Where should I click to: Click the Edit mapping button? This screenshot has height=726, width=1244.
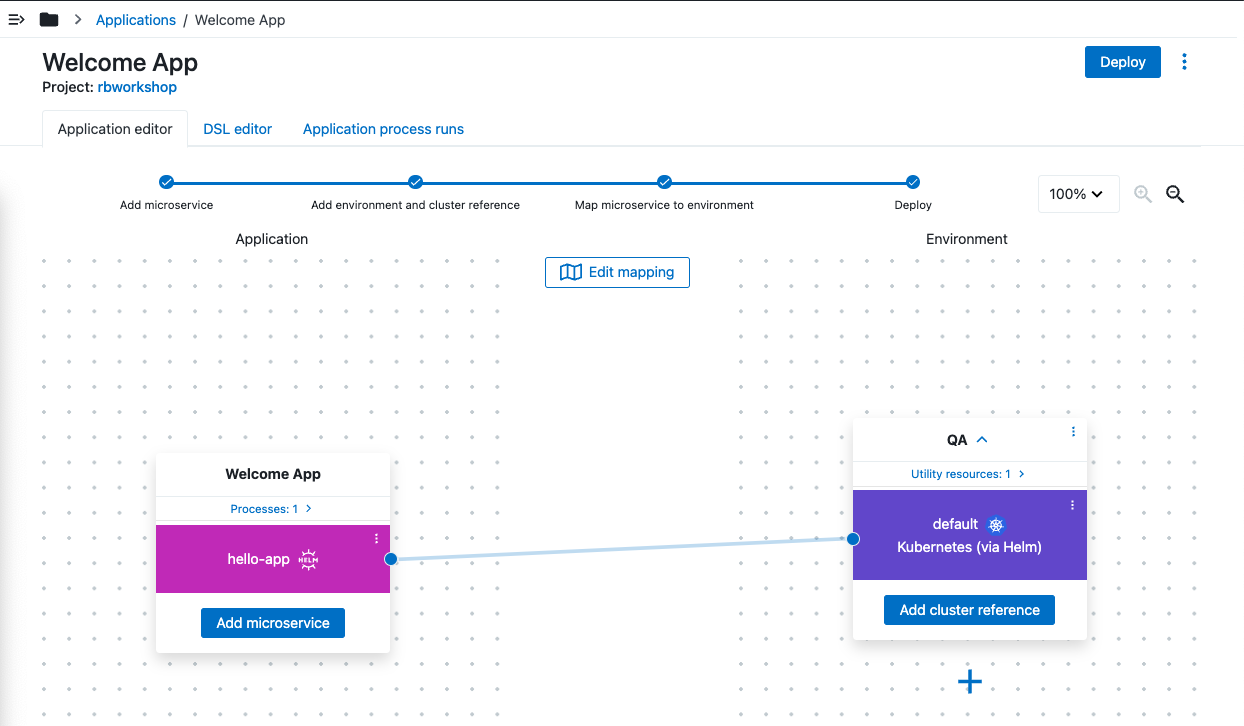617,272
